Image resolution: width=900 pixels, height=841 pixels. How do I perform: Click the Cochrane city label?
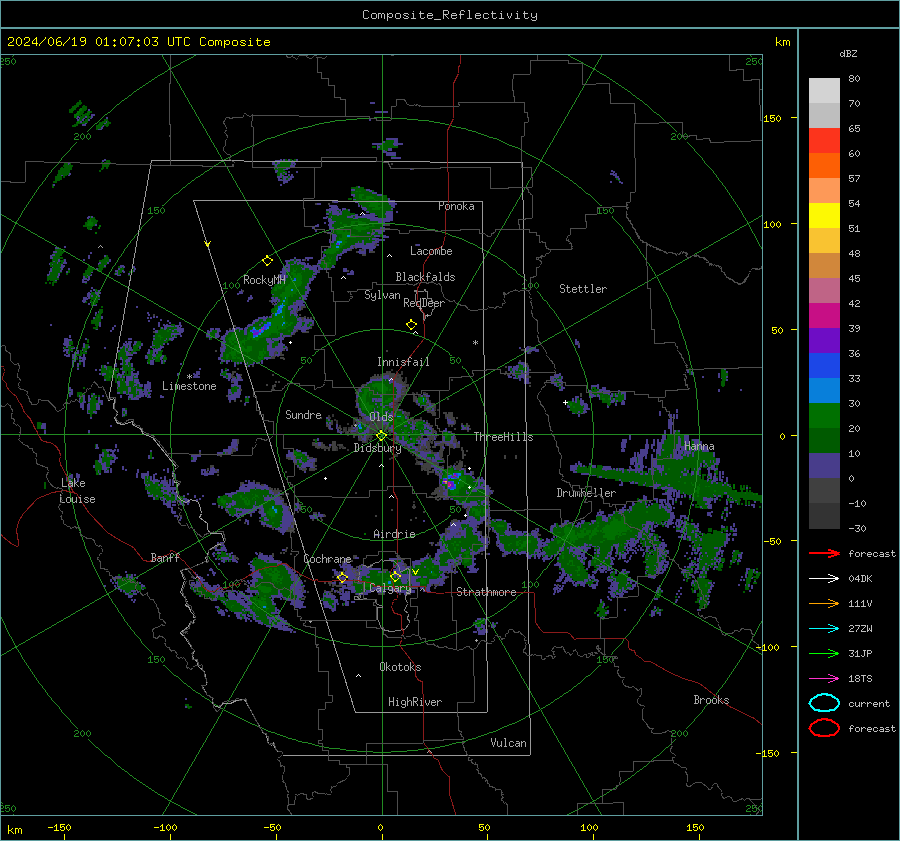click(x=327, y=559)
